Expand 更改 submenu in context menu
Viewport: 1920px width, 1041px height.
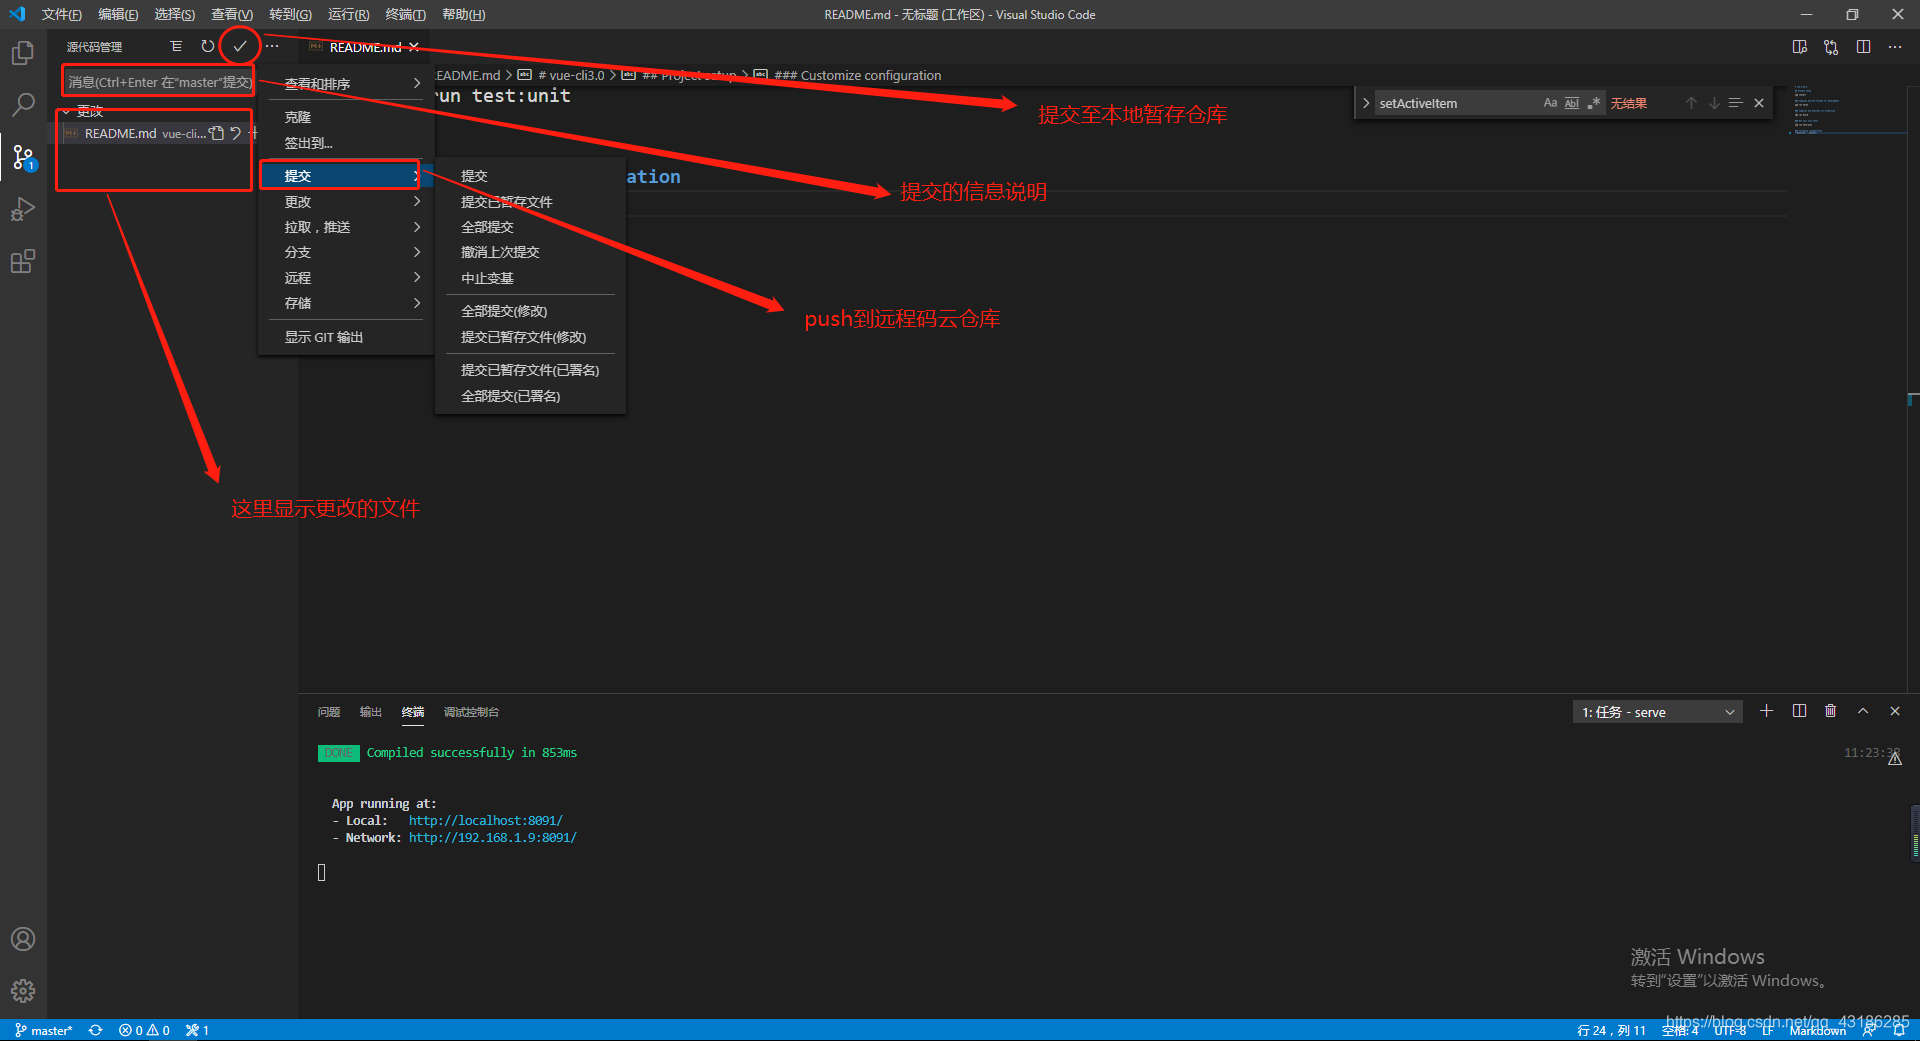[346, 202]
